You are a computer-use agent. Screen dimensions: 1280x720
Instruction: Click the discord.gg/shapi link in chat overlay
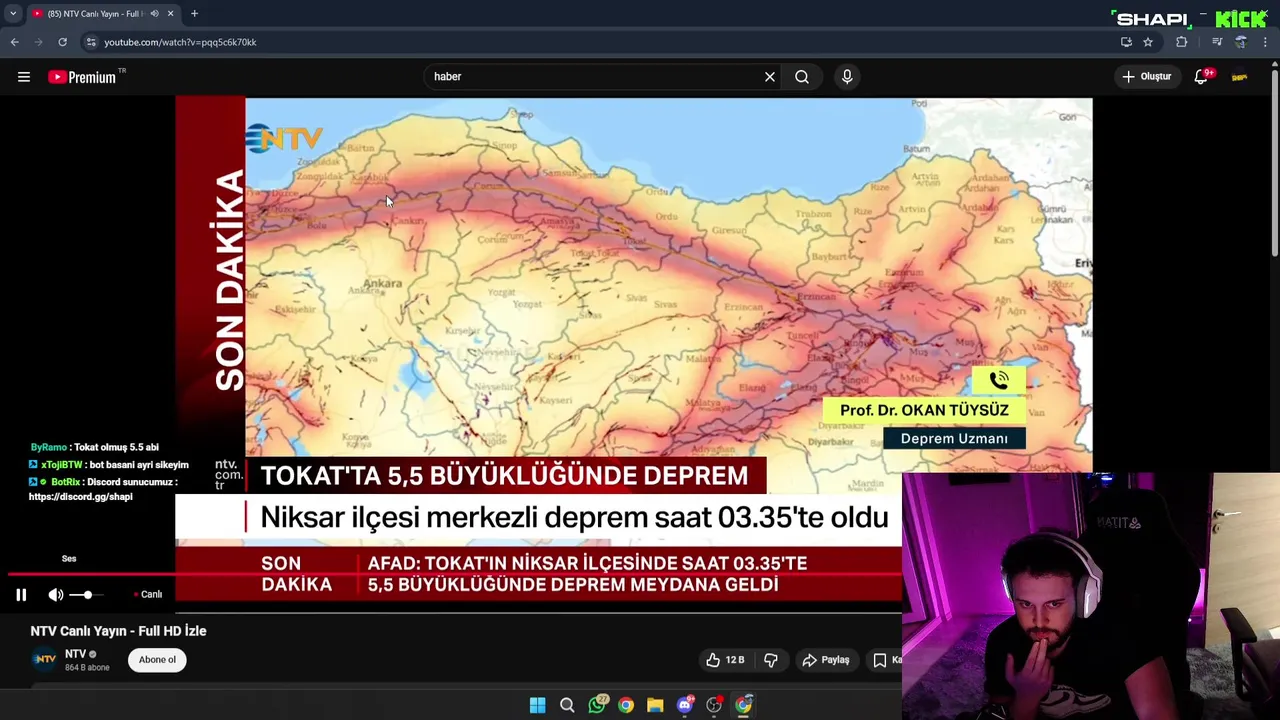click(x=81, y=497)
